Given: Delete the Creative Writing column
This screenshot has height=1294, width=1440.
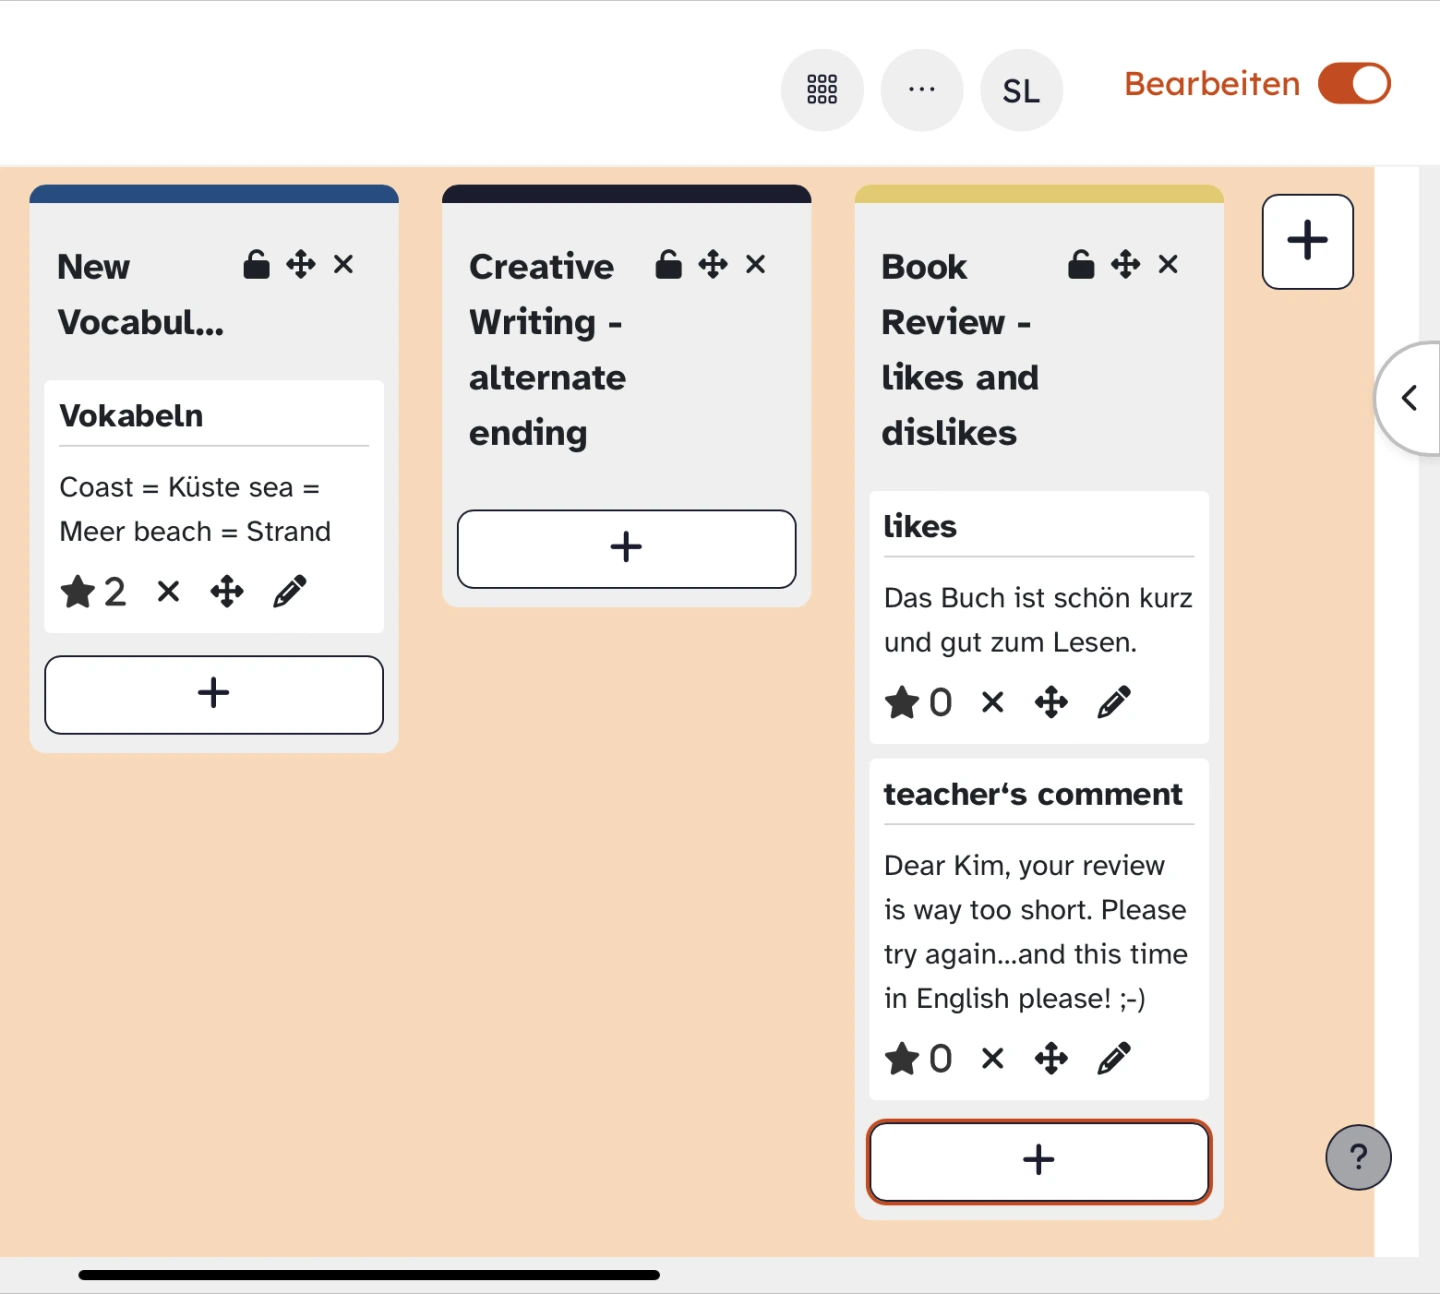Looking at the screenshot, I should (756, 265).
